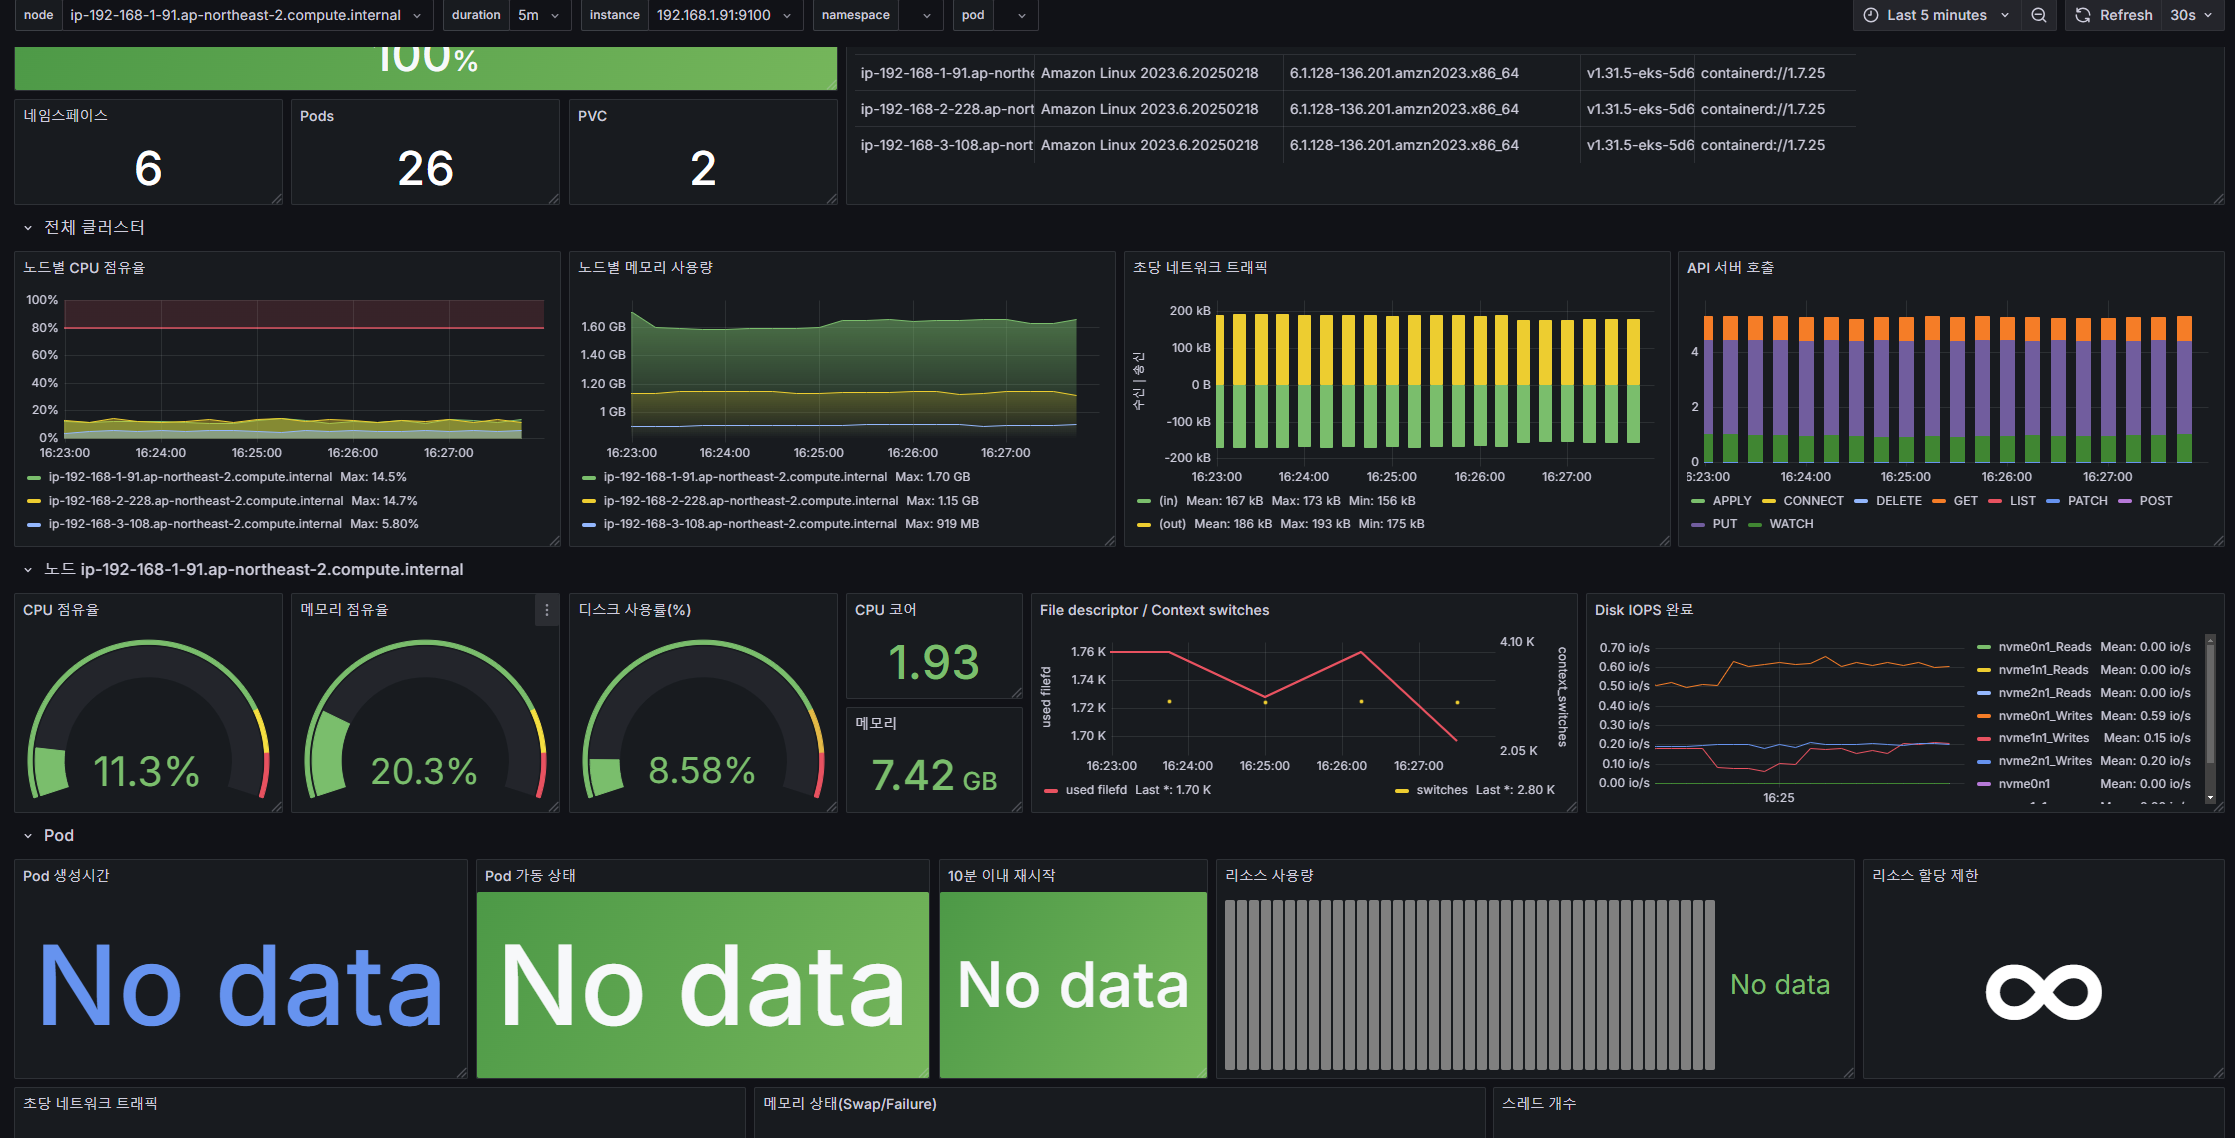The width and height of the screenshot is (2235, 1138).
Task: Click the zoom out time range icon
Action: [2039, 15]
